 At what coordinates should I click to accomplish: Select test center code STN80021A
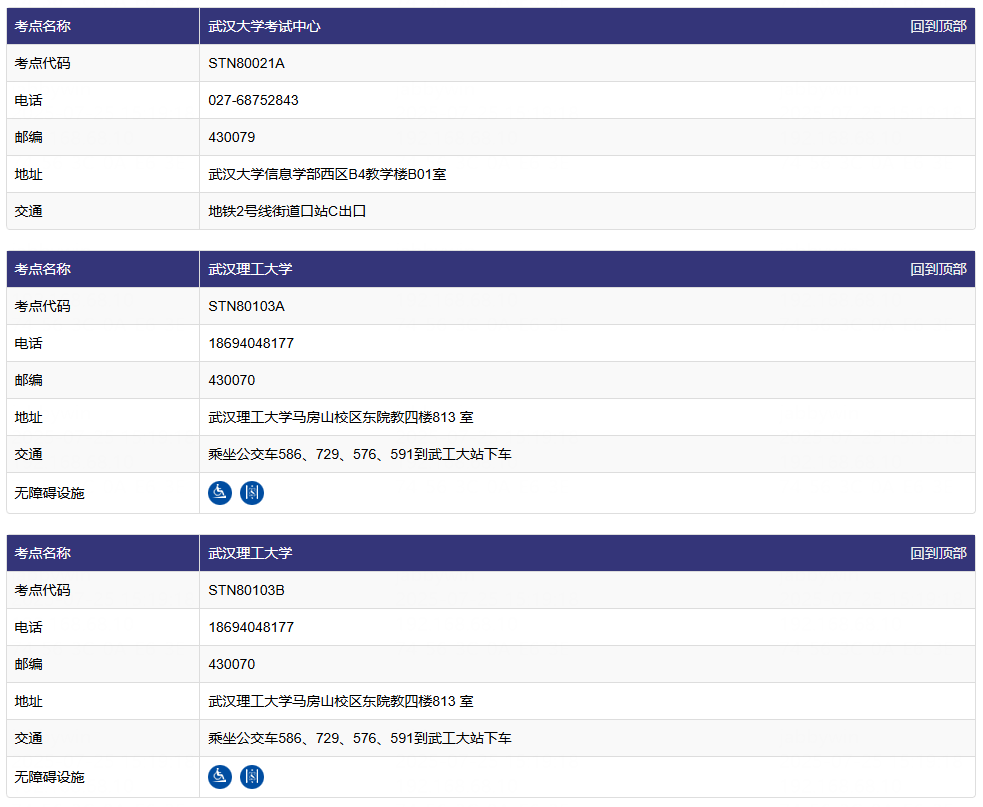[x=246, y=63]
